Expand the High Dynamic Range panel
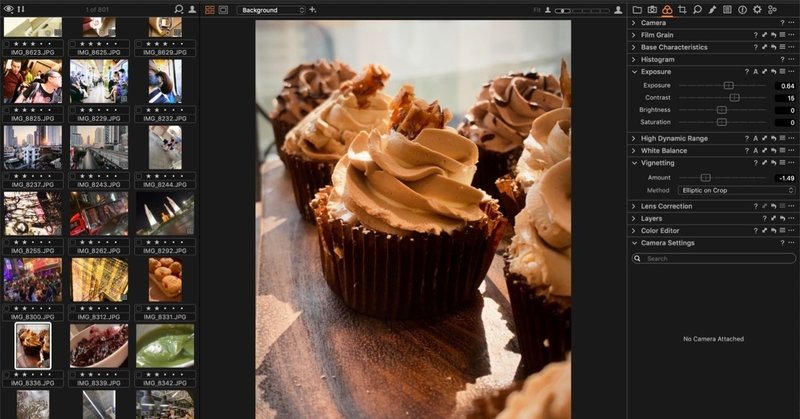 coord(634,138)
